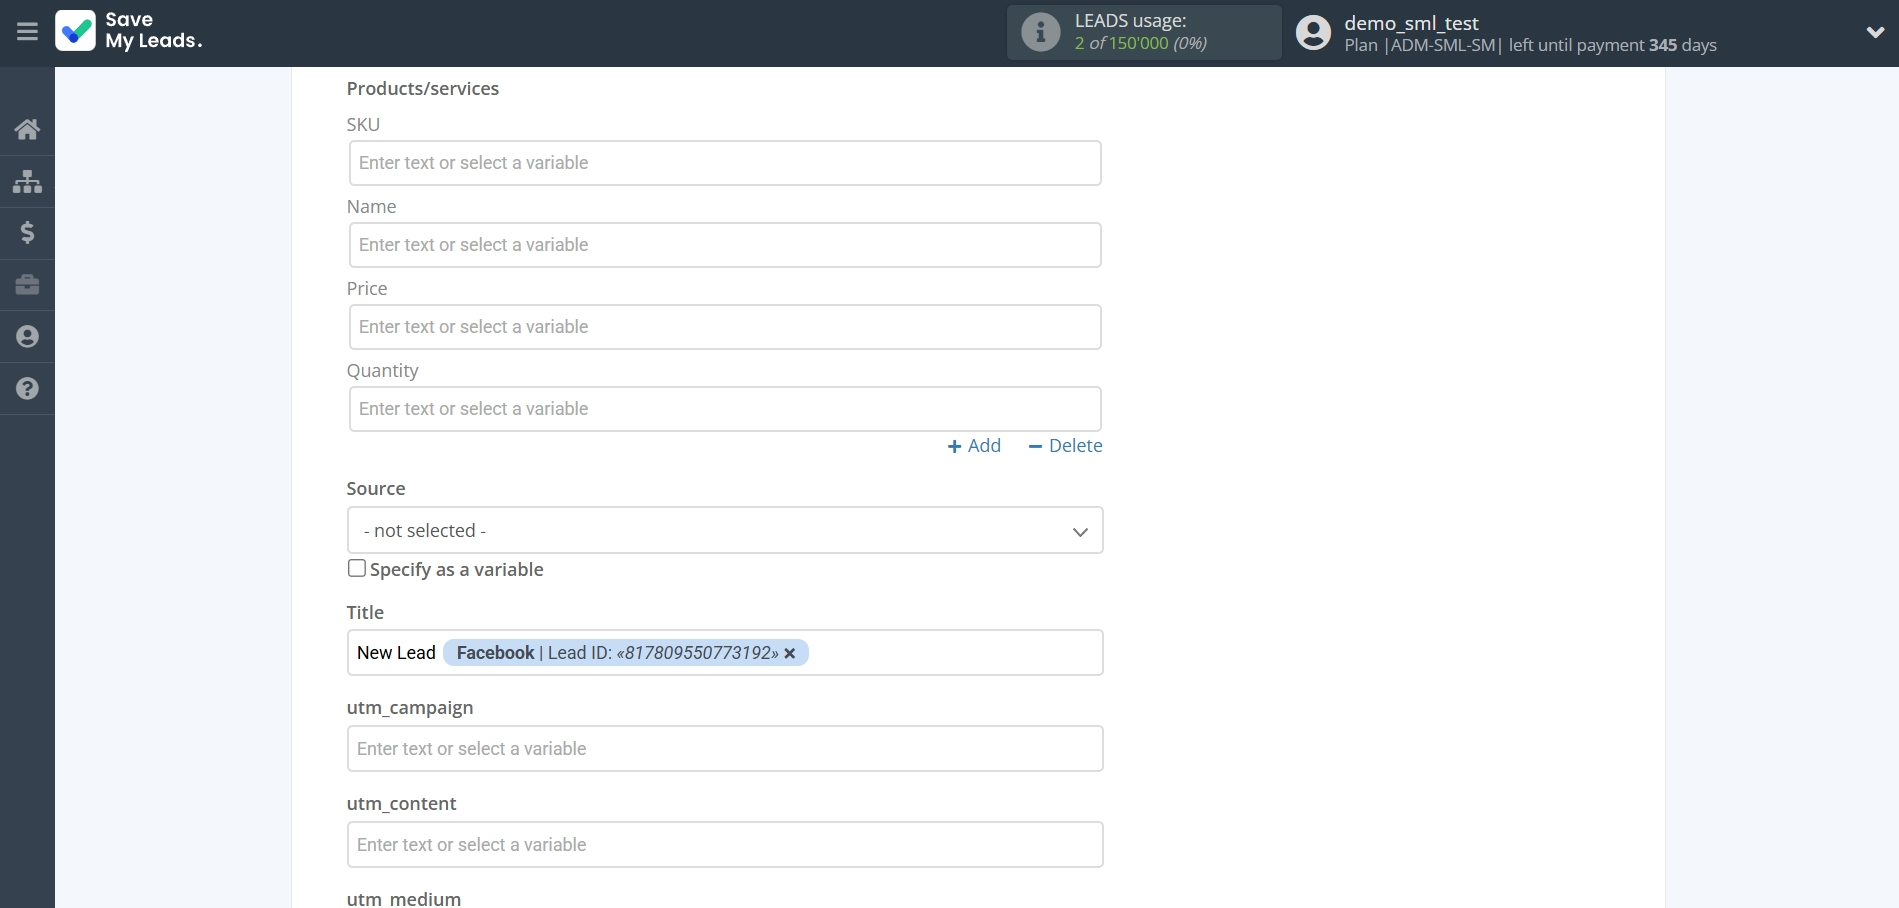Open the hamburger navigation menu
Image resolution: width=1899 pixels, height=908 pixels.
(x=26, y=31)
